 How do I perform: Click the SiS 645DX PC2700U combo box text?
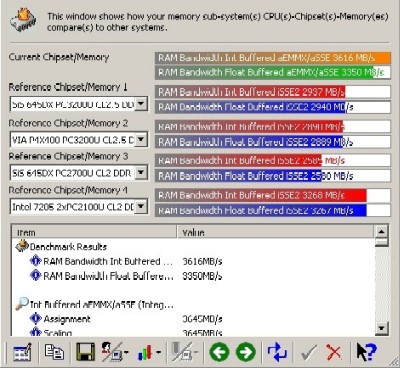click(72, 173)
